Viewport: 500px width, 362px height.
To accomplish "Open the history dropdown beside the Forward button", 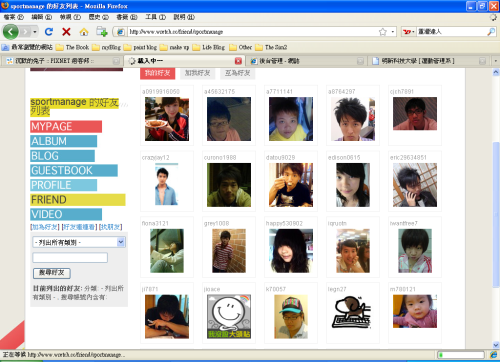I will (x=35, y=32).
